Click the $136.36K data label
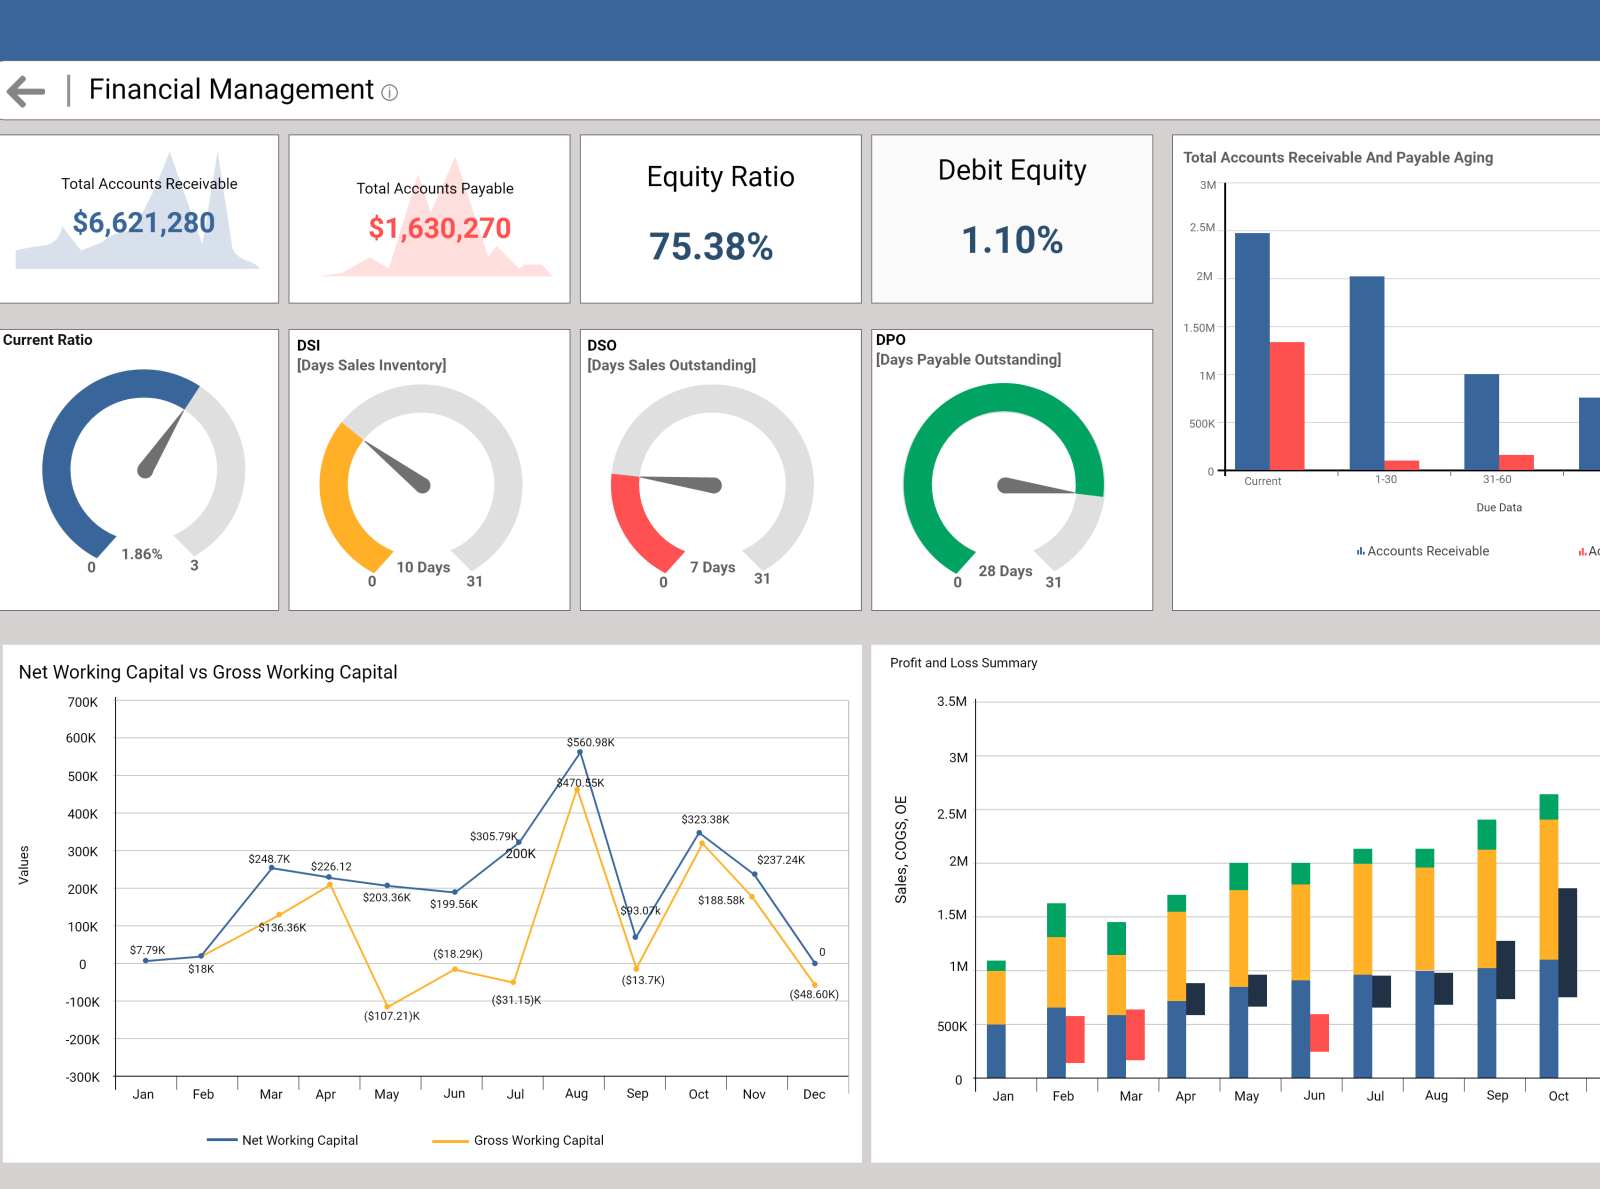Screen dimensions: 1600x1189 pyautogui.click(x=282, y=928)
